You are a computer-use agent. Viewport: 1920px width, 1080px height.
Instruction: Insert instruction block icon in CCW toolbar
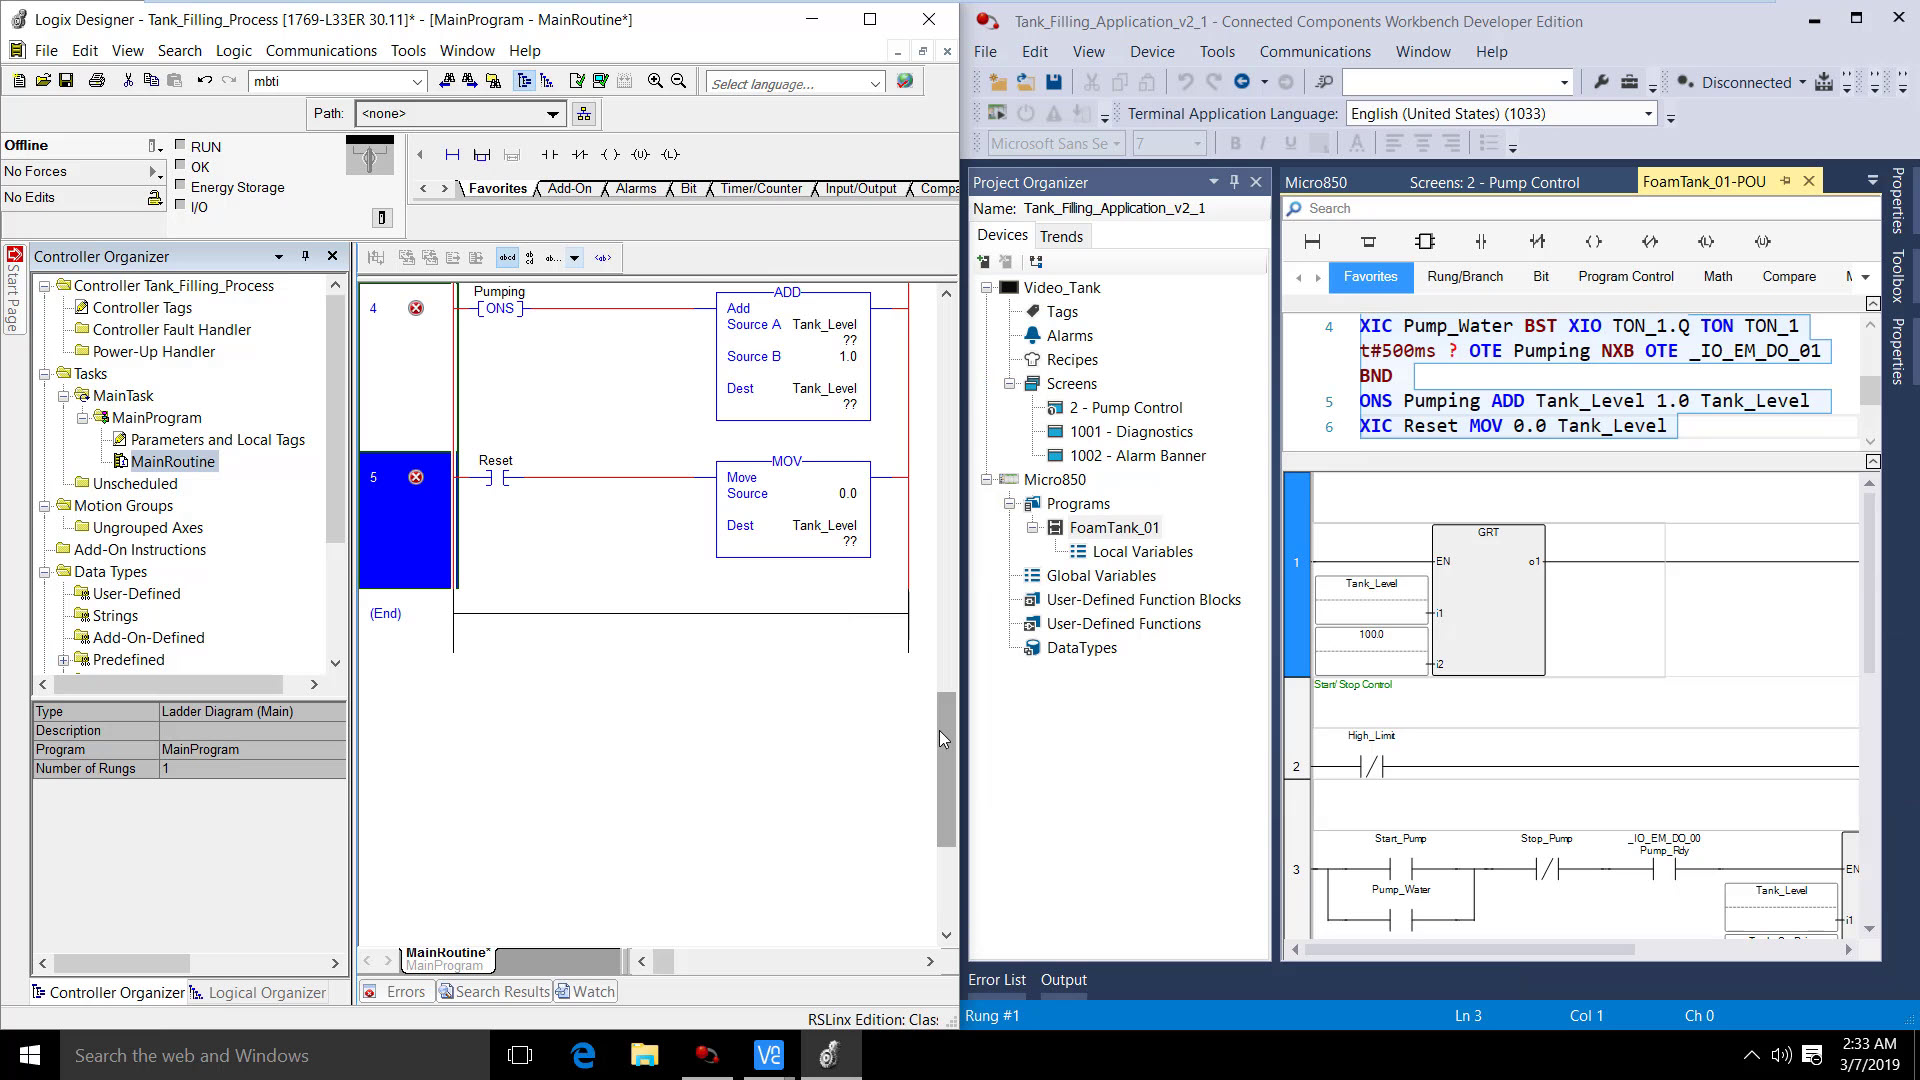tap(1425, 242)
